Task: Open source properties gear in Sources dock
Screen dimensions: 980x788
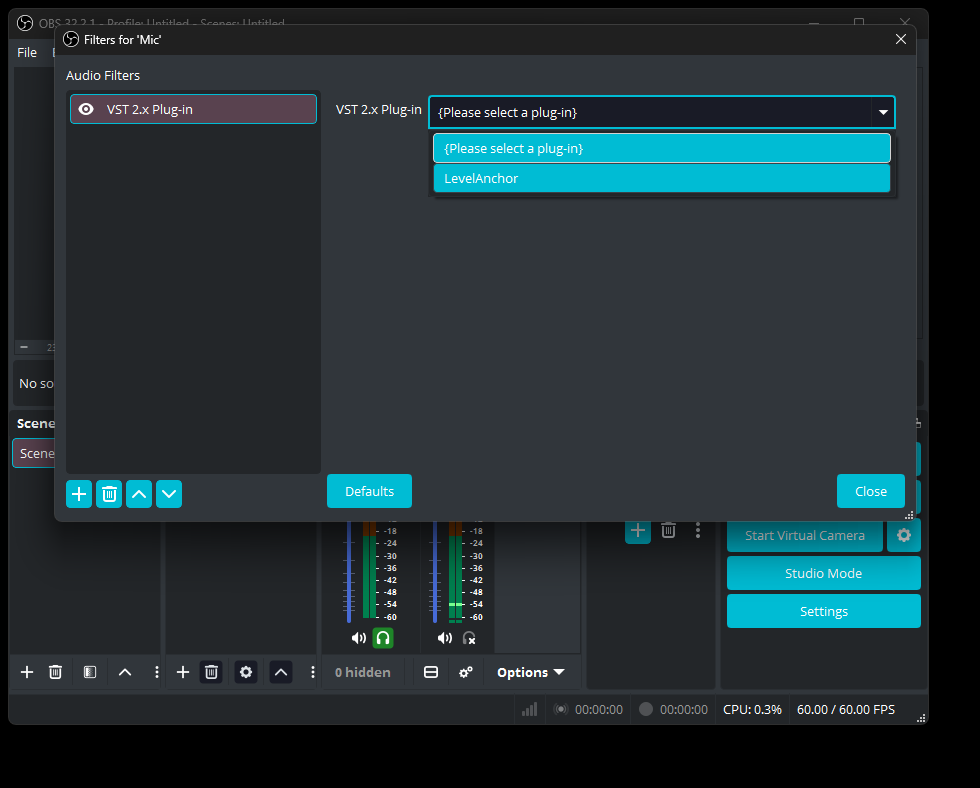Action: point(246,672)
